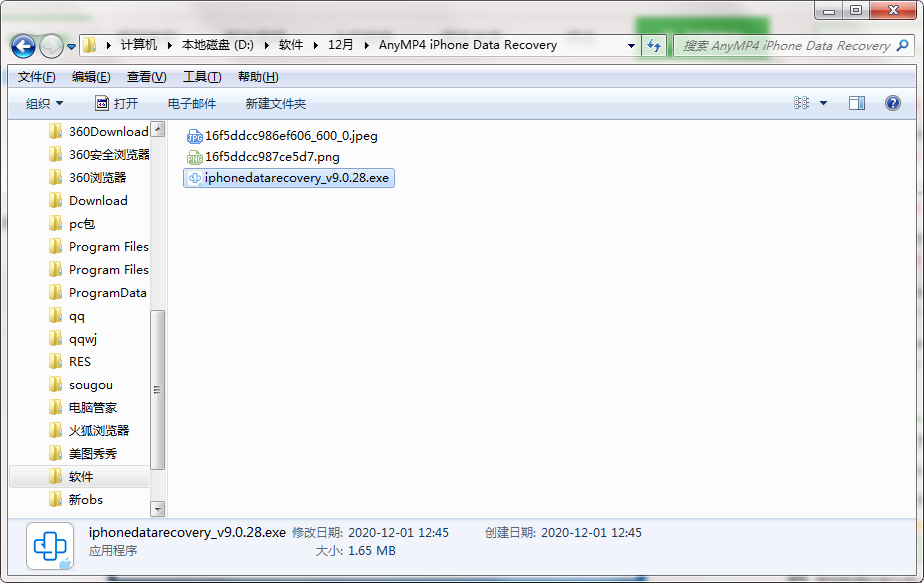
Task: Click the folder icon next to 新obs
Action: pos(55,499)
